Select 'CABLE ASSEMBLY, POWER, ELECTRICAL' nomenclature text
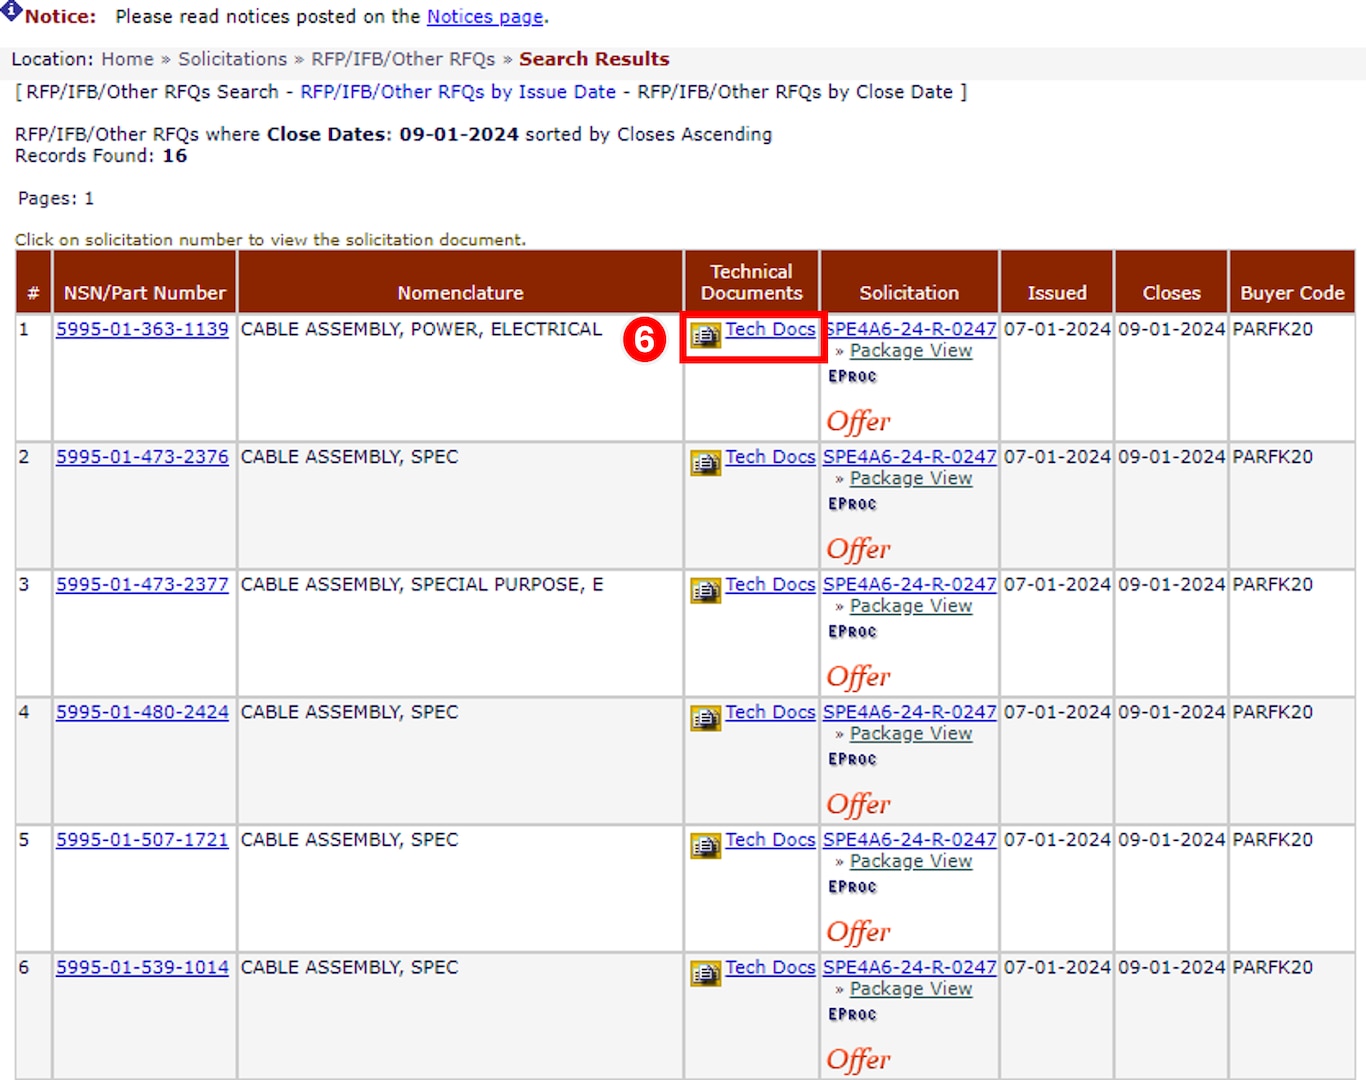Image resolution: width=1366 pixels, height=1080 pixels. [x=421, y=329]
